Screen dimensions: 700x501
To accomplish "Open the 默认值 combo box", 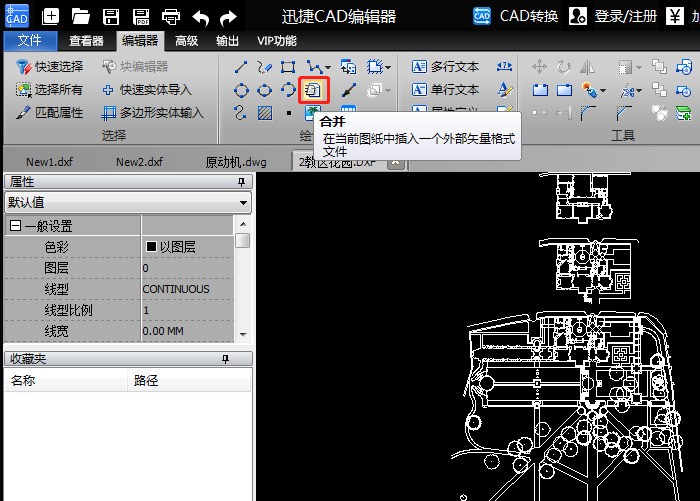I will tap(128, 202).
